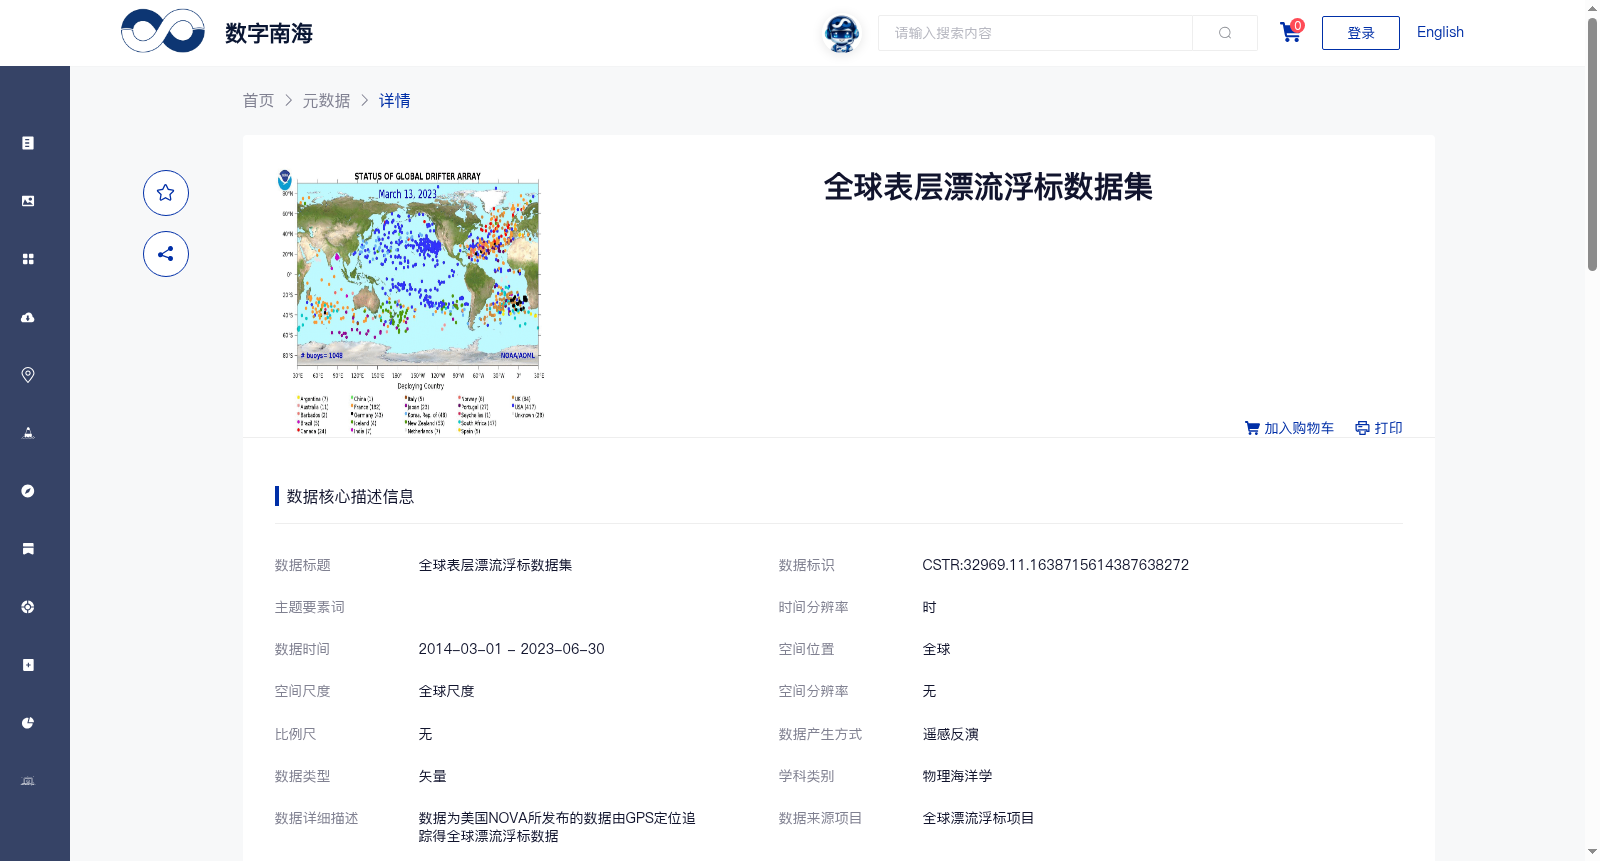Click the 数字南海 logo
The height and width of the screenshot is (861, 1600).
217,32
